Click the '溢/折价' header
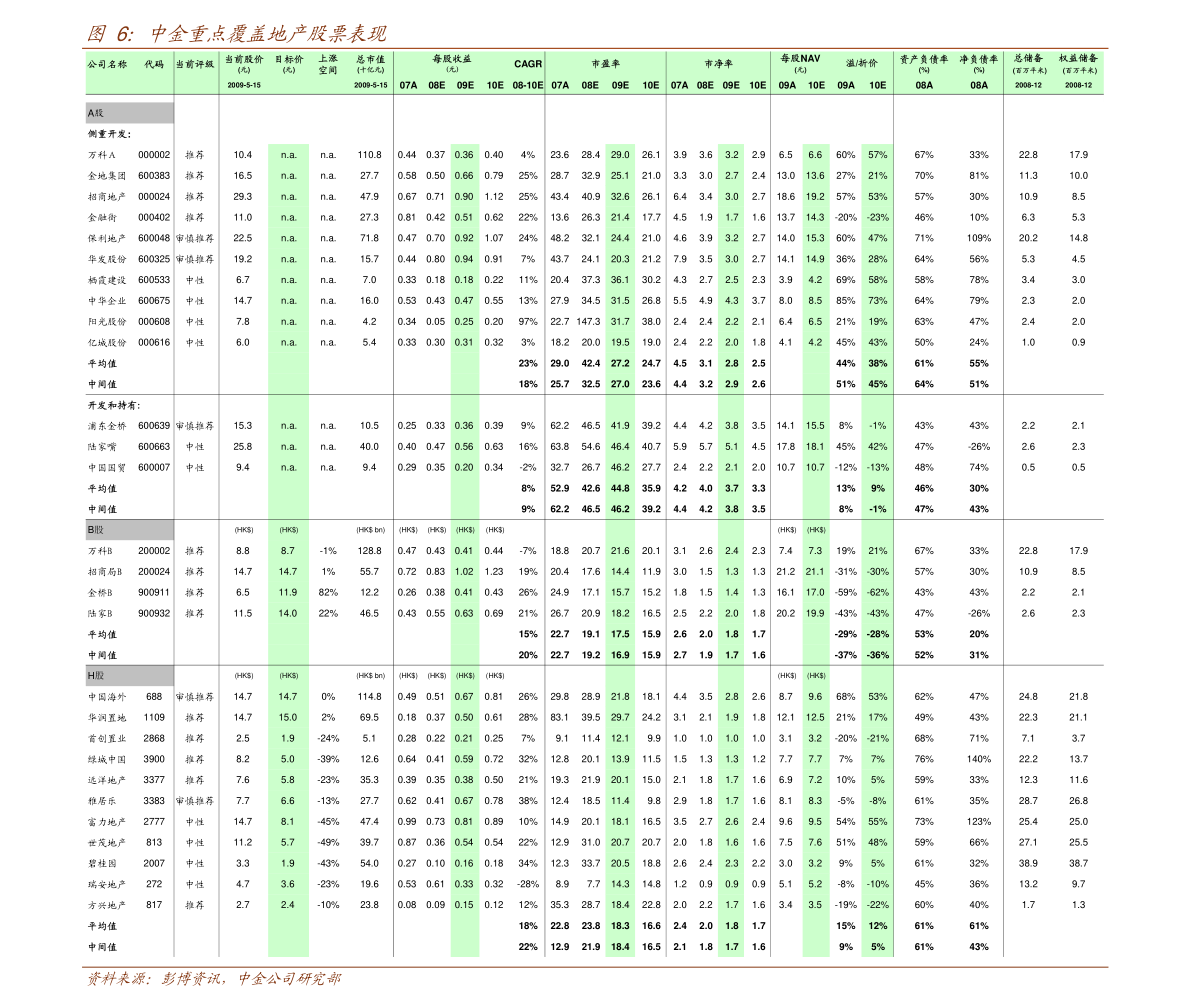Screen dimensions: 1191x1007 (861, 64)
